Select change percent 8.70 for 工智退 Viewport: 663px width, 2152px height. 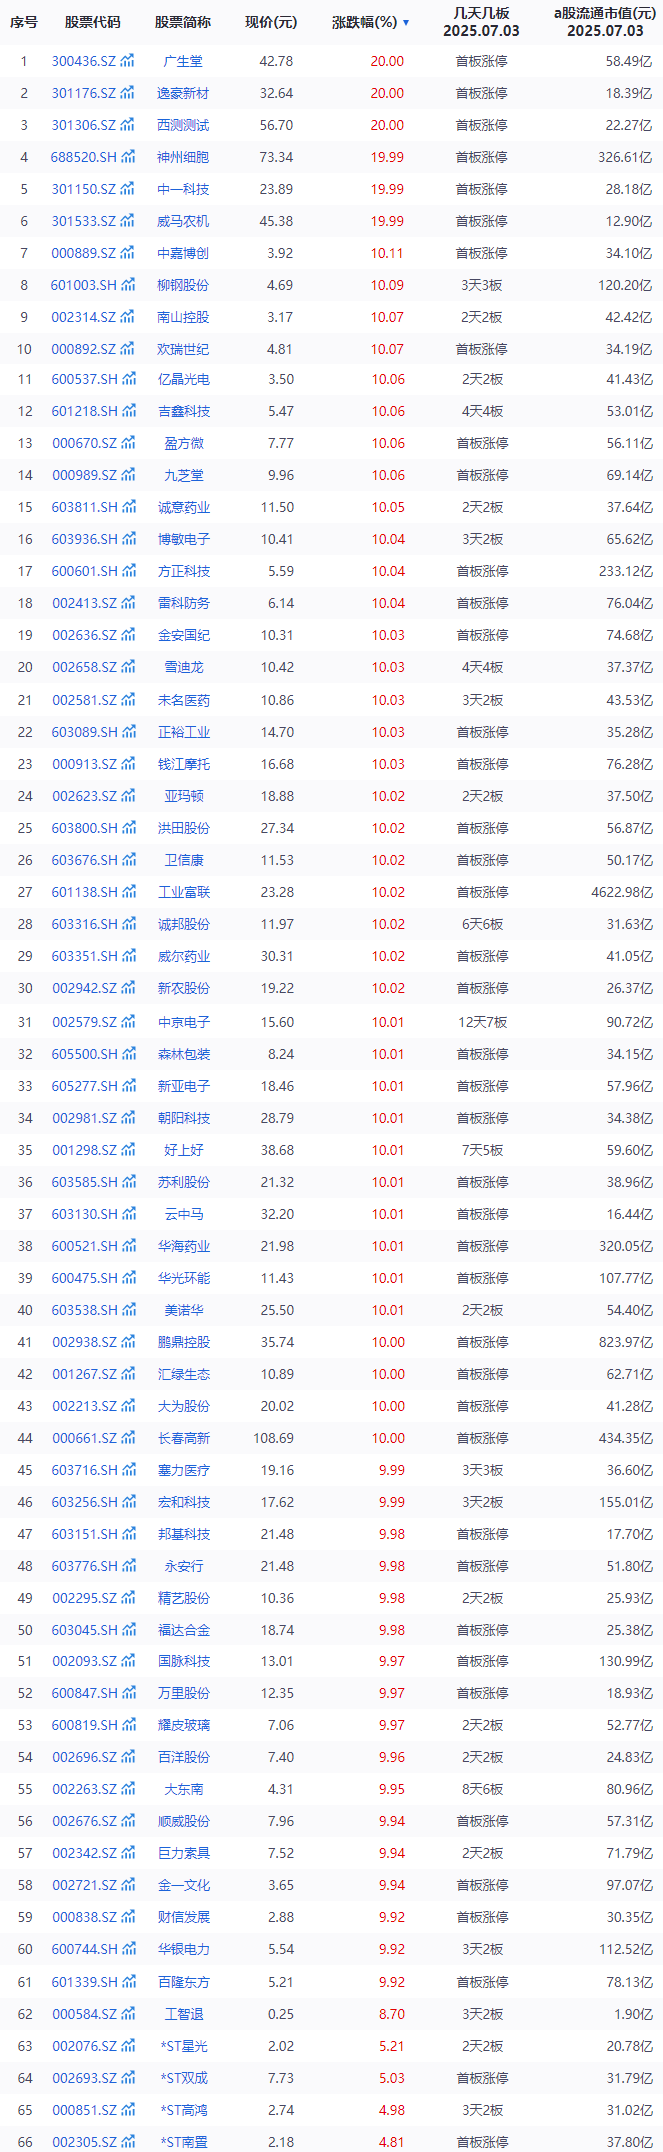pyautogui.click(x=392, y=2014)
